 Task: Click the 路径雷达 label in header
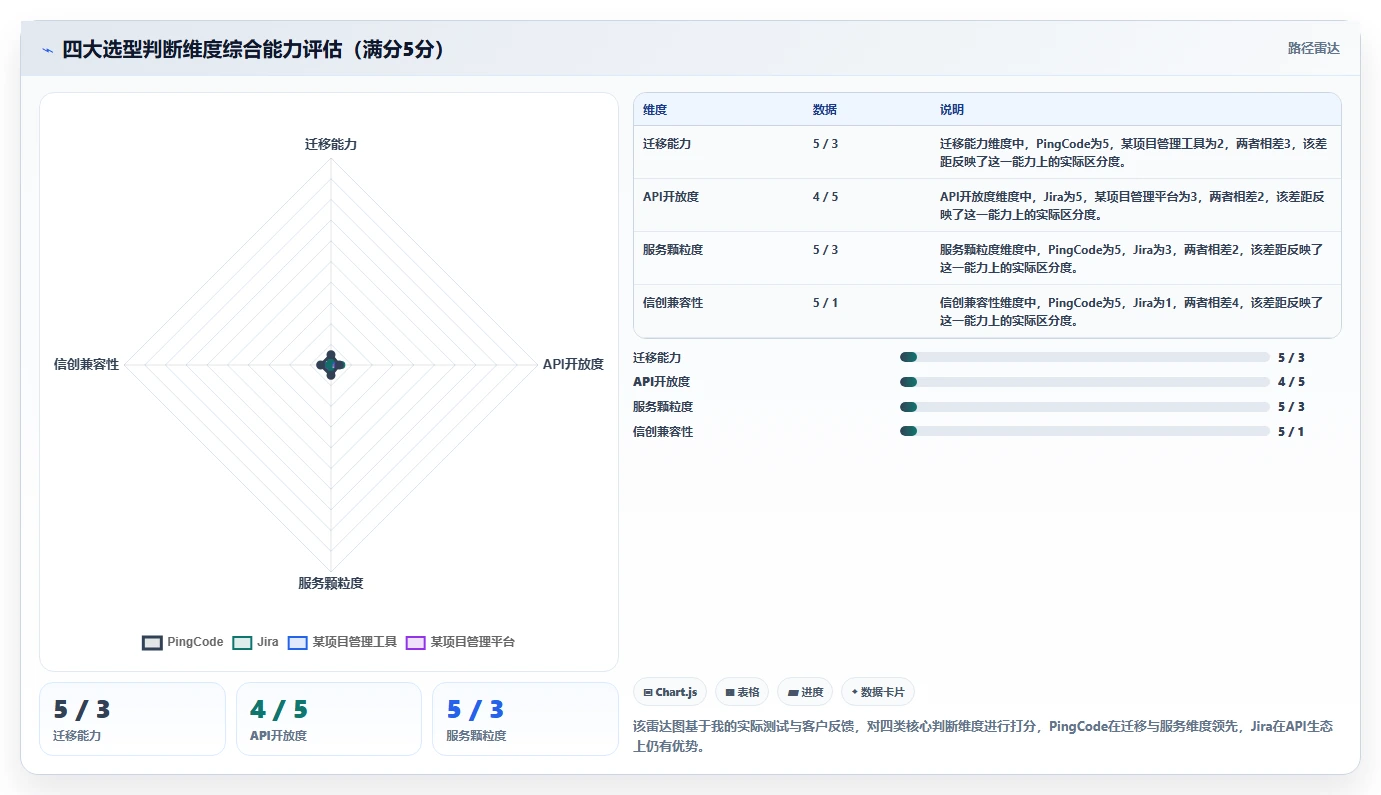pos(1314,48)
